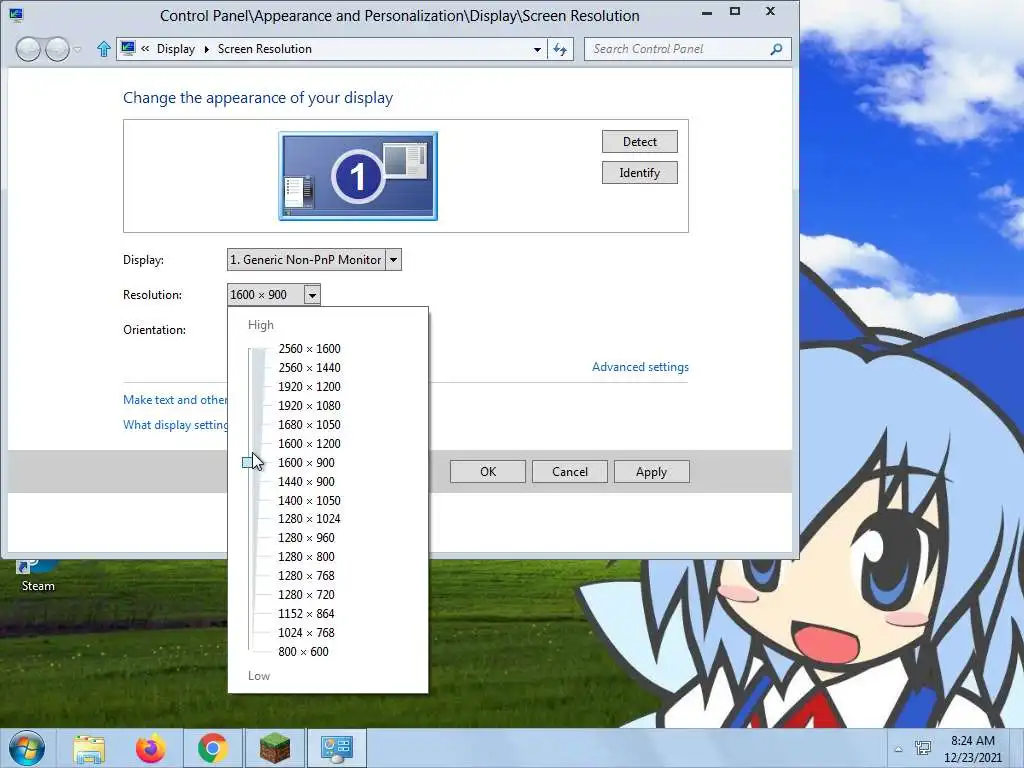Launch Google Chrome from the taskbar
Viewport: 1024px width, 768px height.
212,748
